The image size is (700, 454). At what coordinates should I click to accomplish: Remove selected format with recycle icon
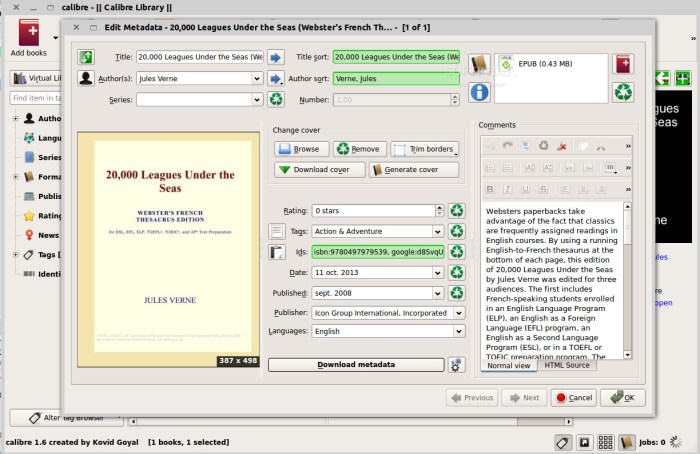click(623, 92)
